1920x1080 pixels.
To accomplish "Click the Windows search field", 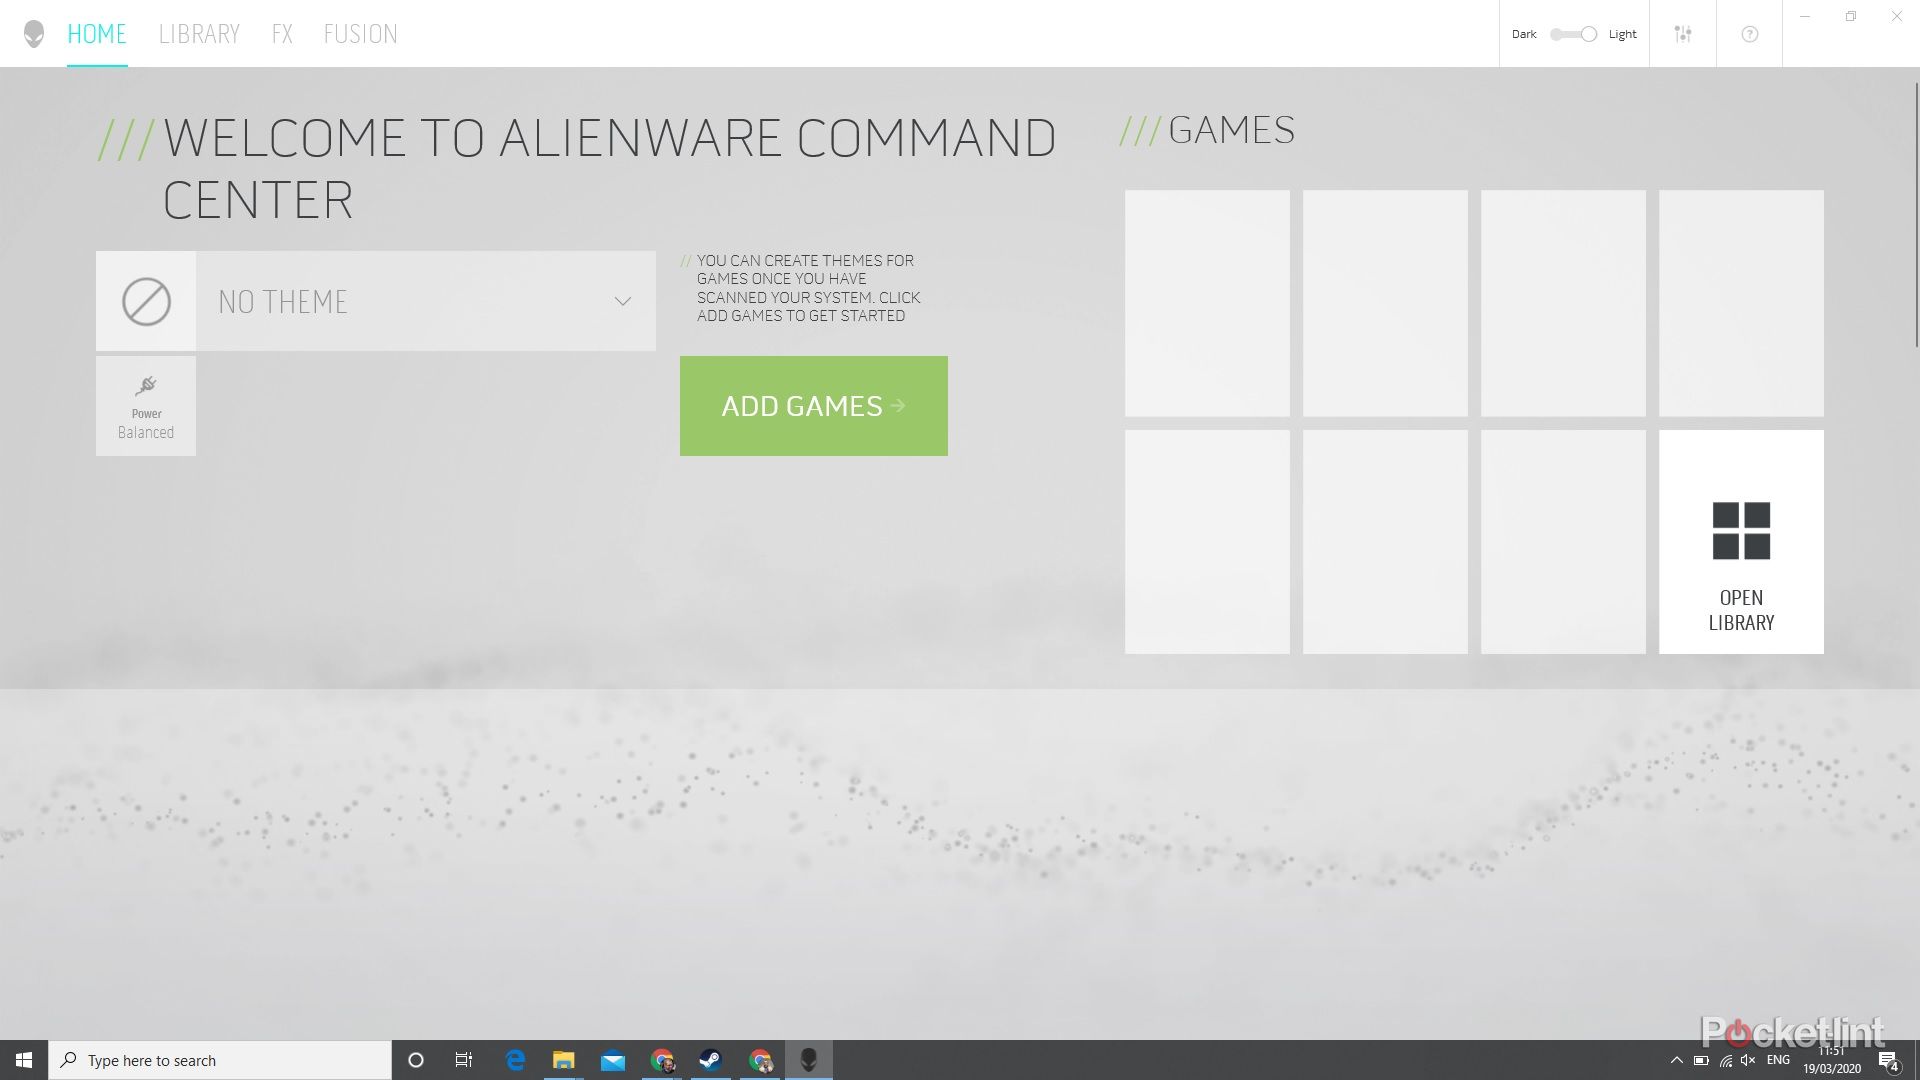I will [220, 1060].
